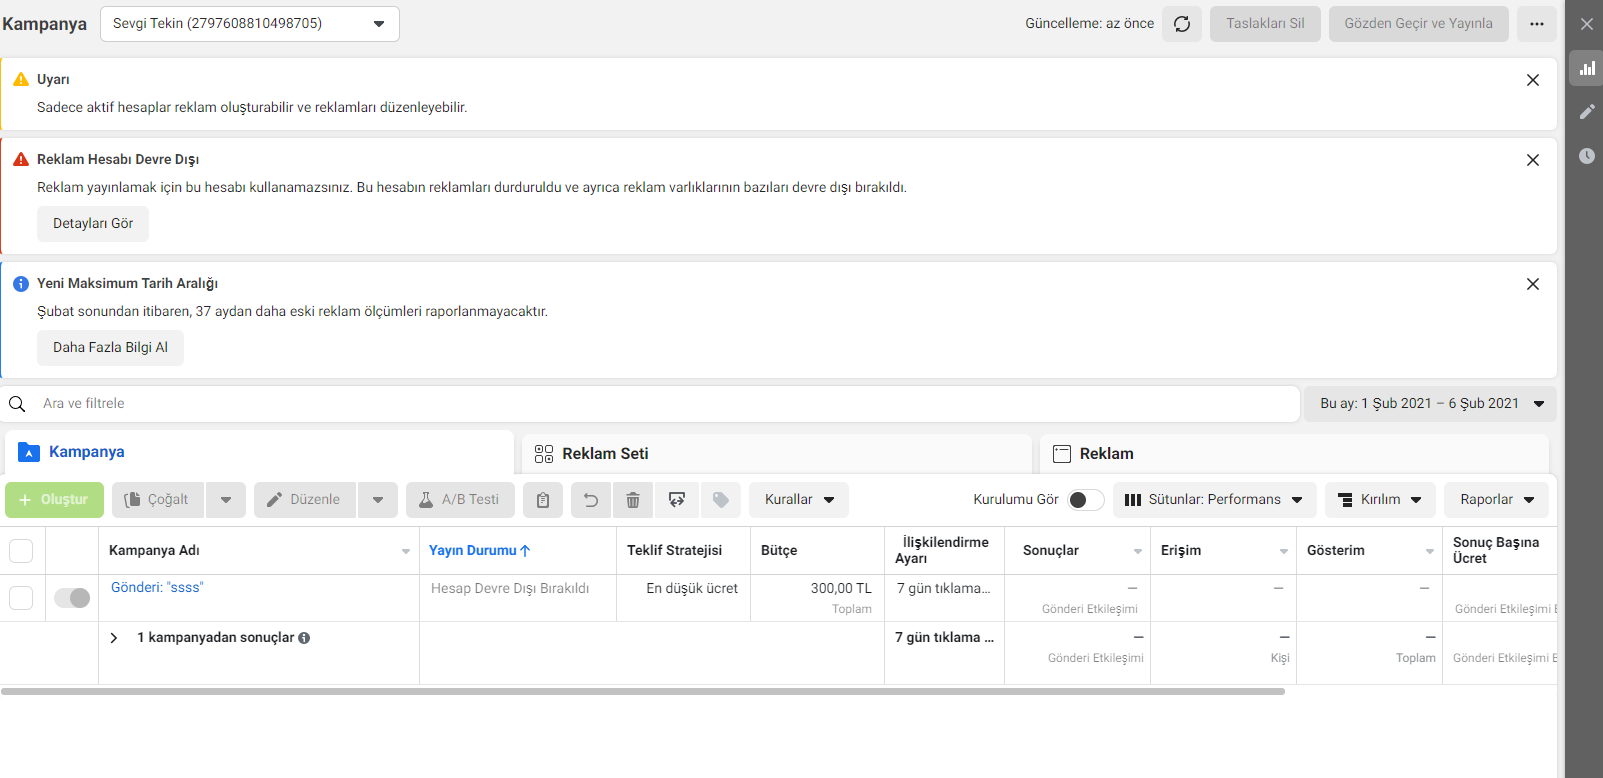Click the Reklam Seti grid icon
Image resolution: width=1603 pixels, height=778 pixels.
(x=544, y=454)
